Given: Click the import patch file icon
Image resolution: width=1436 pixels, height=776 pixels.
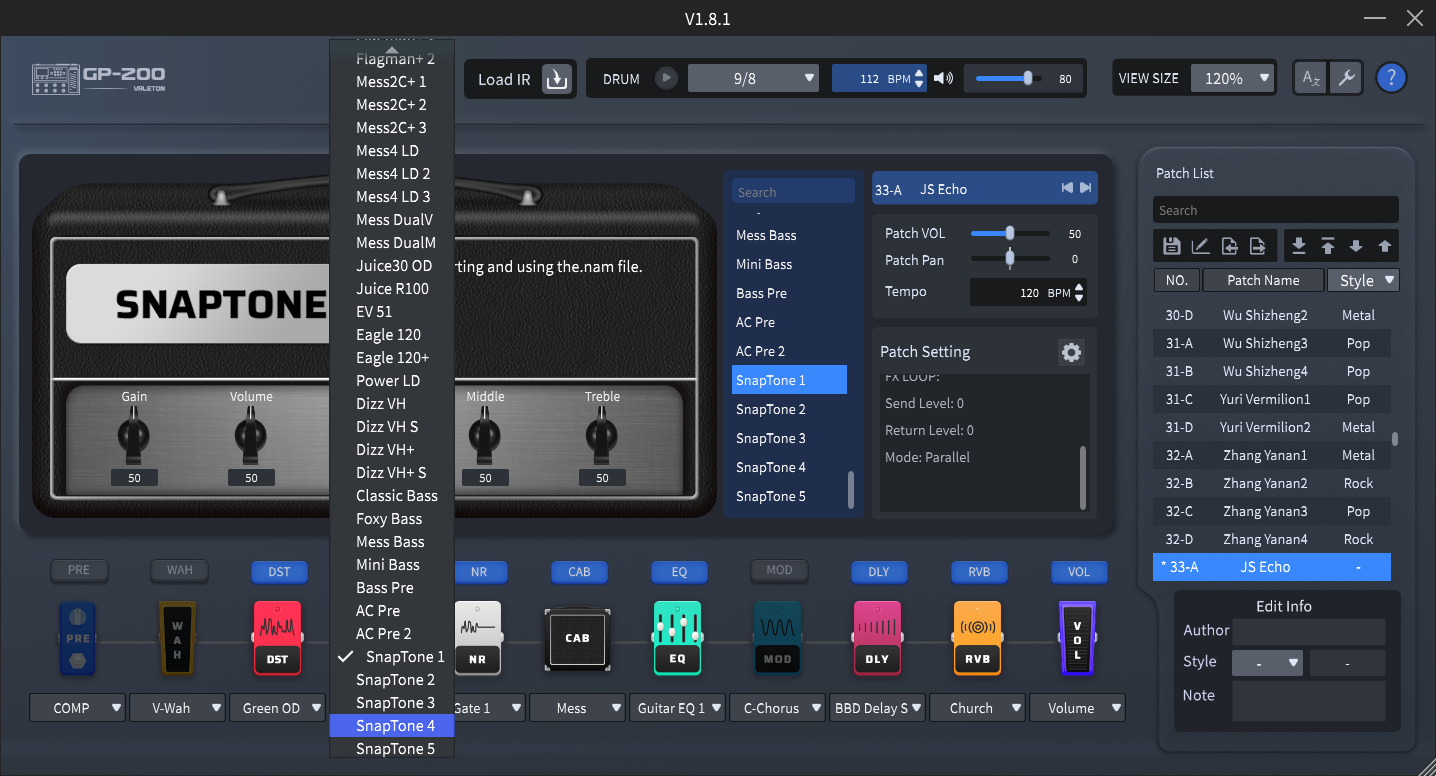Looking at the screenshot, I should tap(1229, 246).
